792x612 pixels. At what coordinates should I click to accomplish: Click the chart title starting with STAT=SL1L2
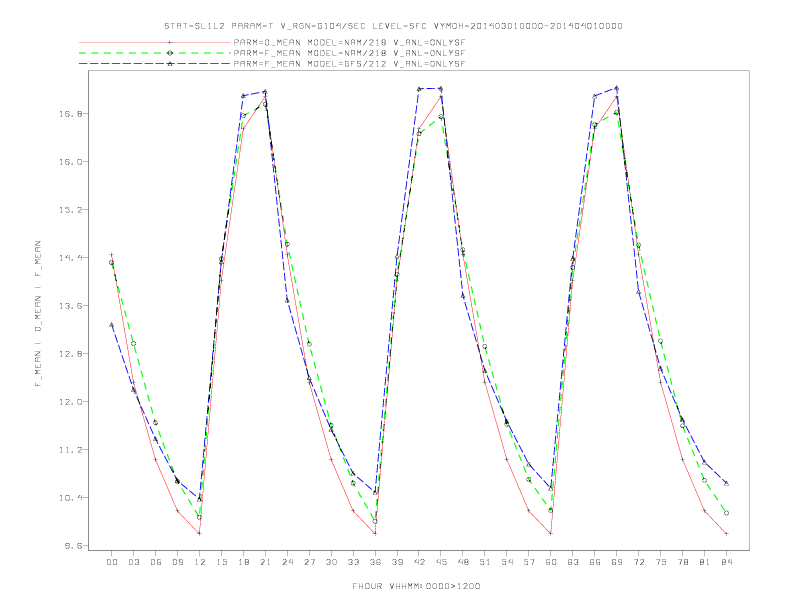(x=393, y=26)
